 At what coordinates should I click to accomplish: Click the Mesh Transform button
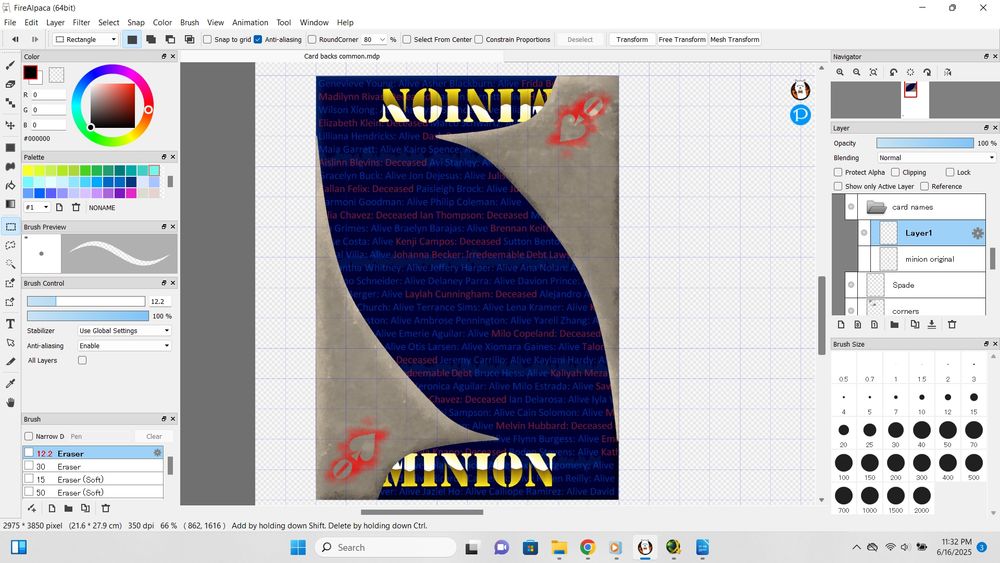point(735,40)
